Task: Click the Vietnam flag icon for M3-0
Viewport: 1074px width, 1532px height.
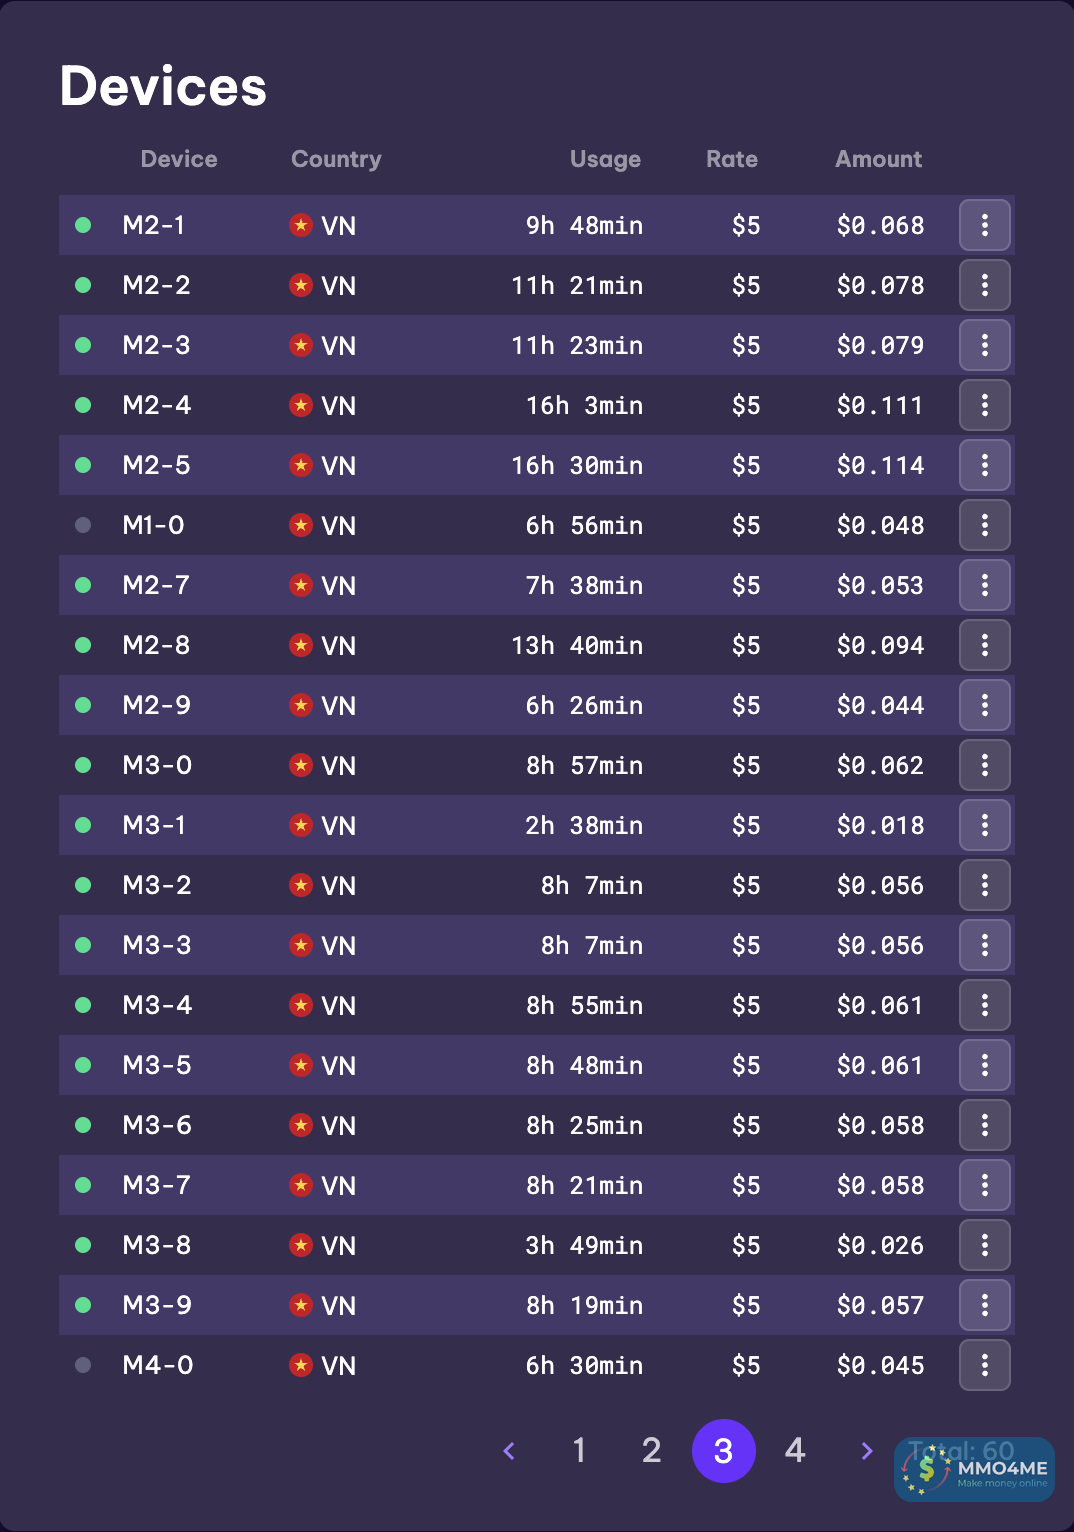Action: 301,765
